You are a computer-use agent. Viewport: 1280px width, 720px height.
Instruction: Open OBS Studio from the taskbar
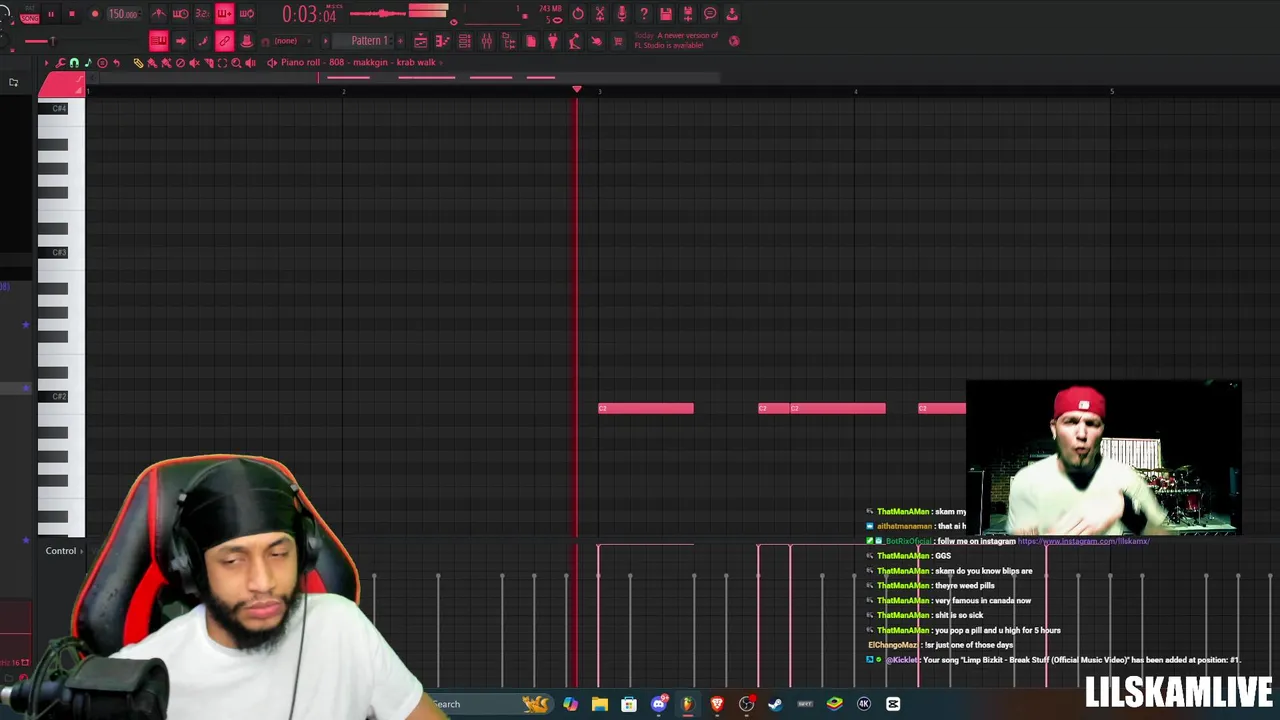click(x=746, y=704)
